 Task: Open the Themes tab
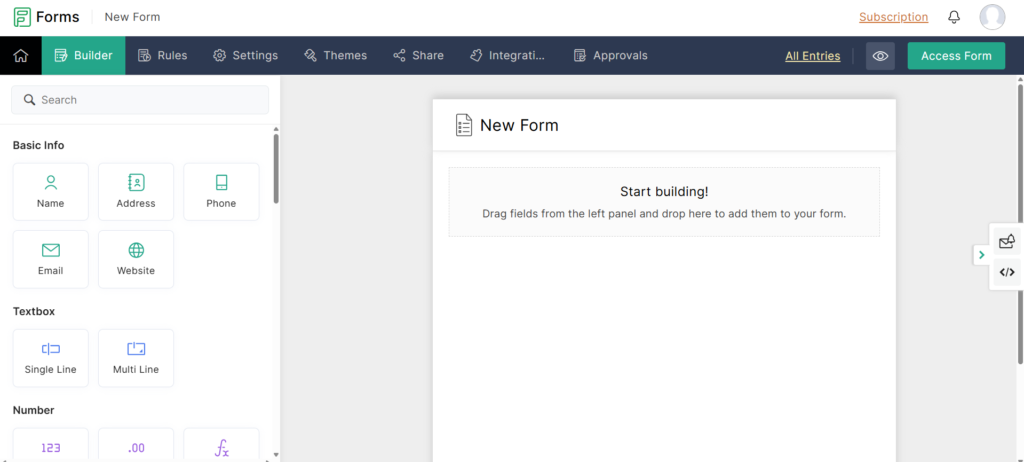point(336,56)
